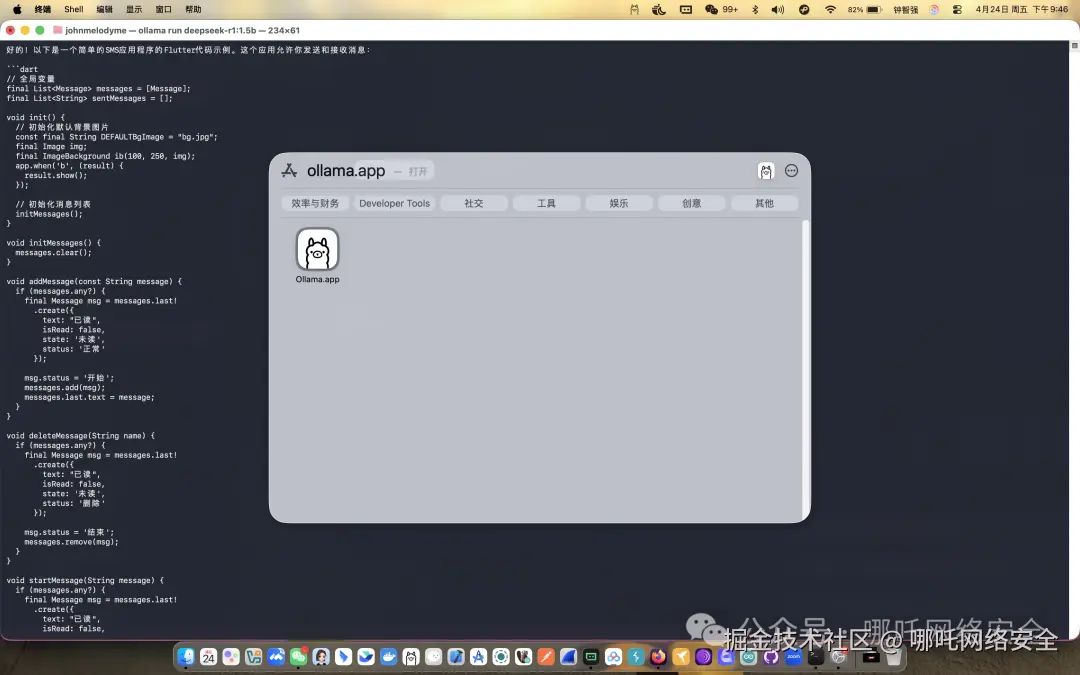Viewport: 1080px width, 675px height.
Task: Select the Developer Tools category filter
Action: click(x=395, y=203)
